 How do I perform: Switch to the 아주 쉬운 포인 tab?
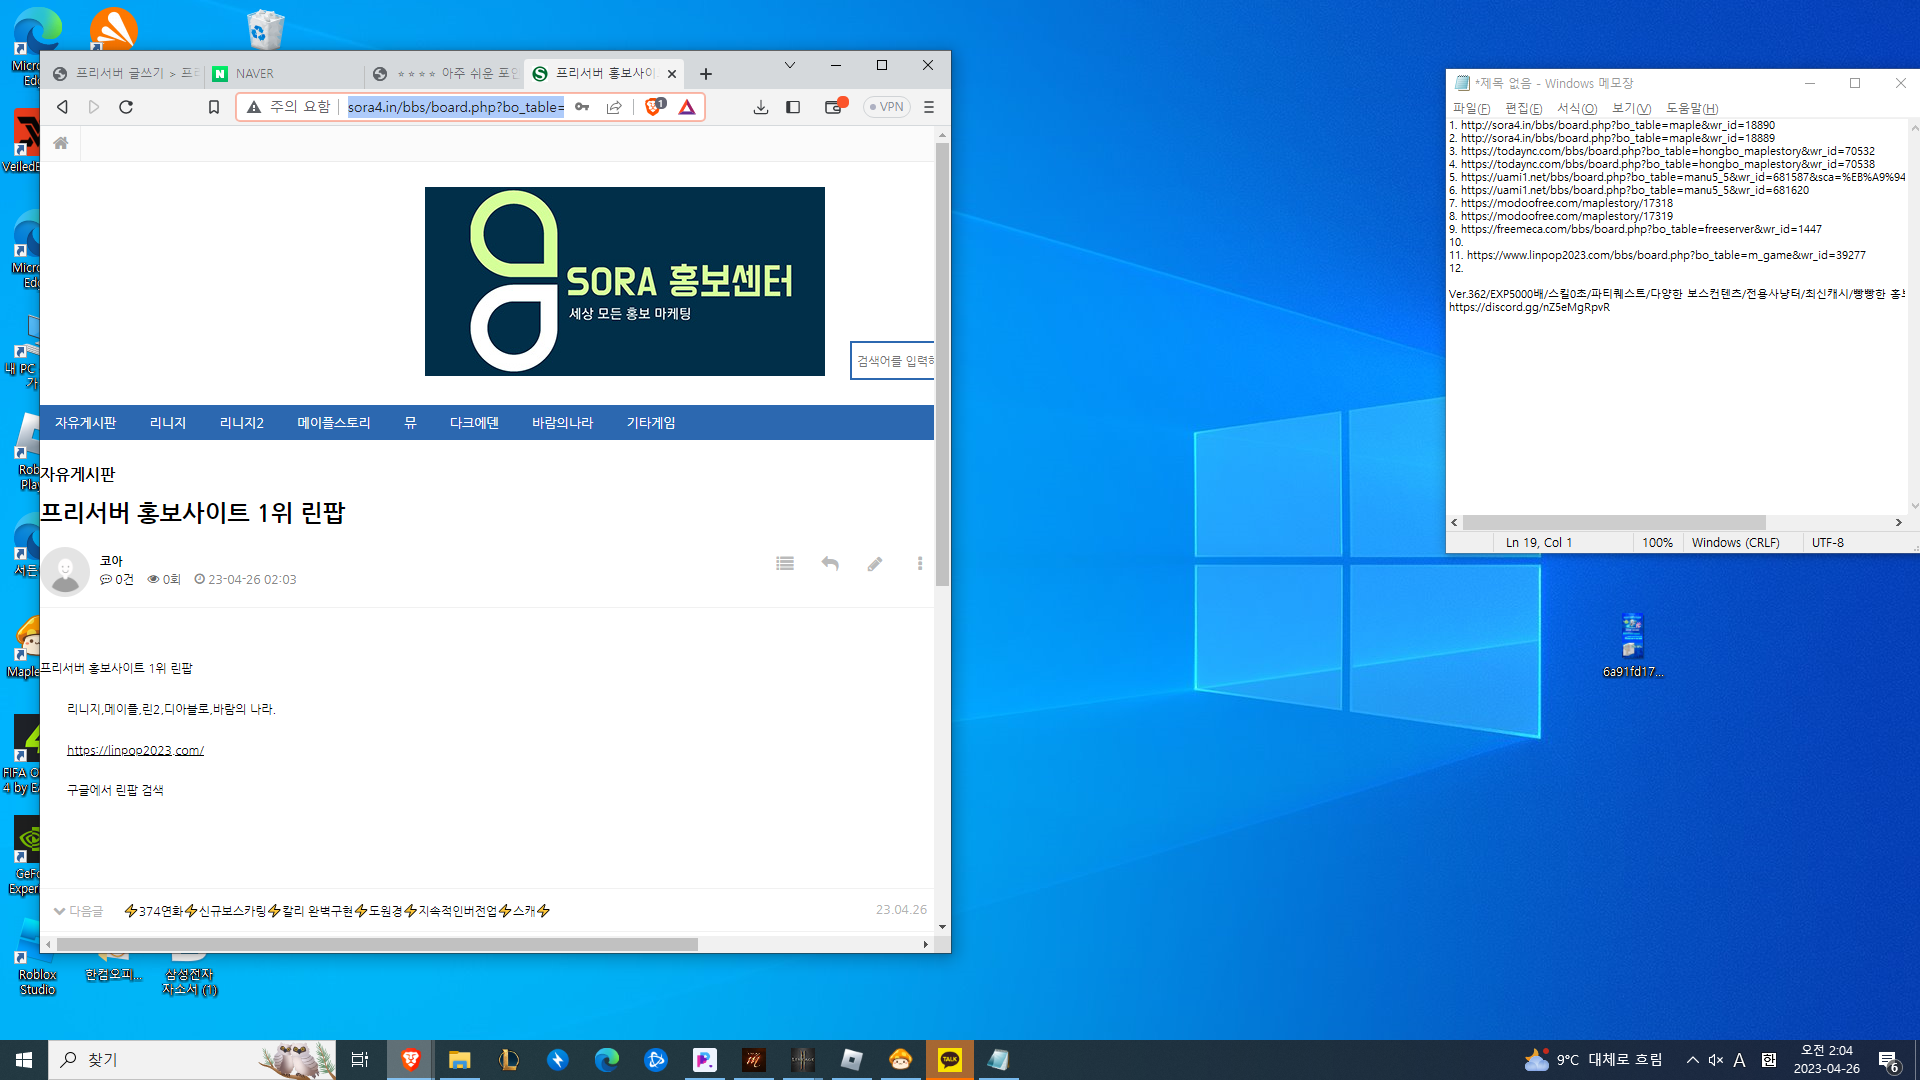click(444, 74)
